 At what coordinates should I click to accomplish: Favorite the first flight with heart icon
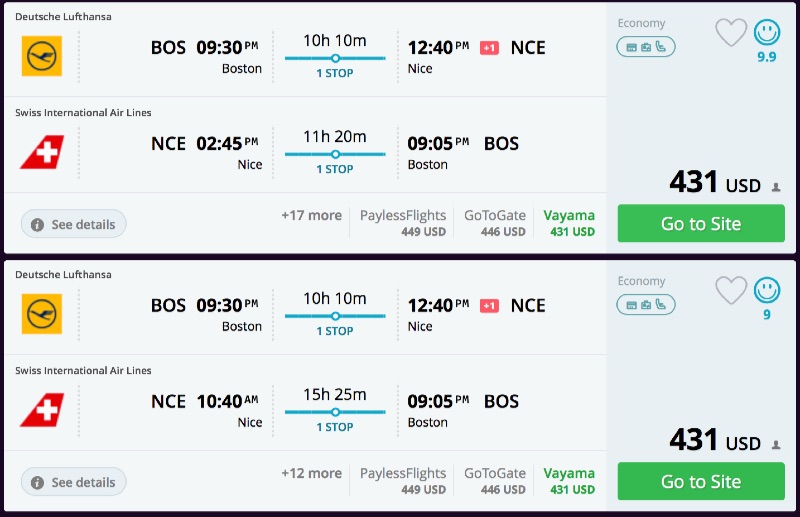731,33
